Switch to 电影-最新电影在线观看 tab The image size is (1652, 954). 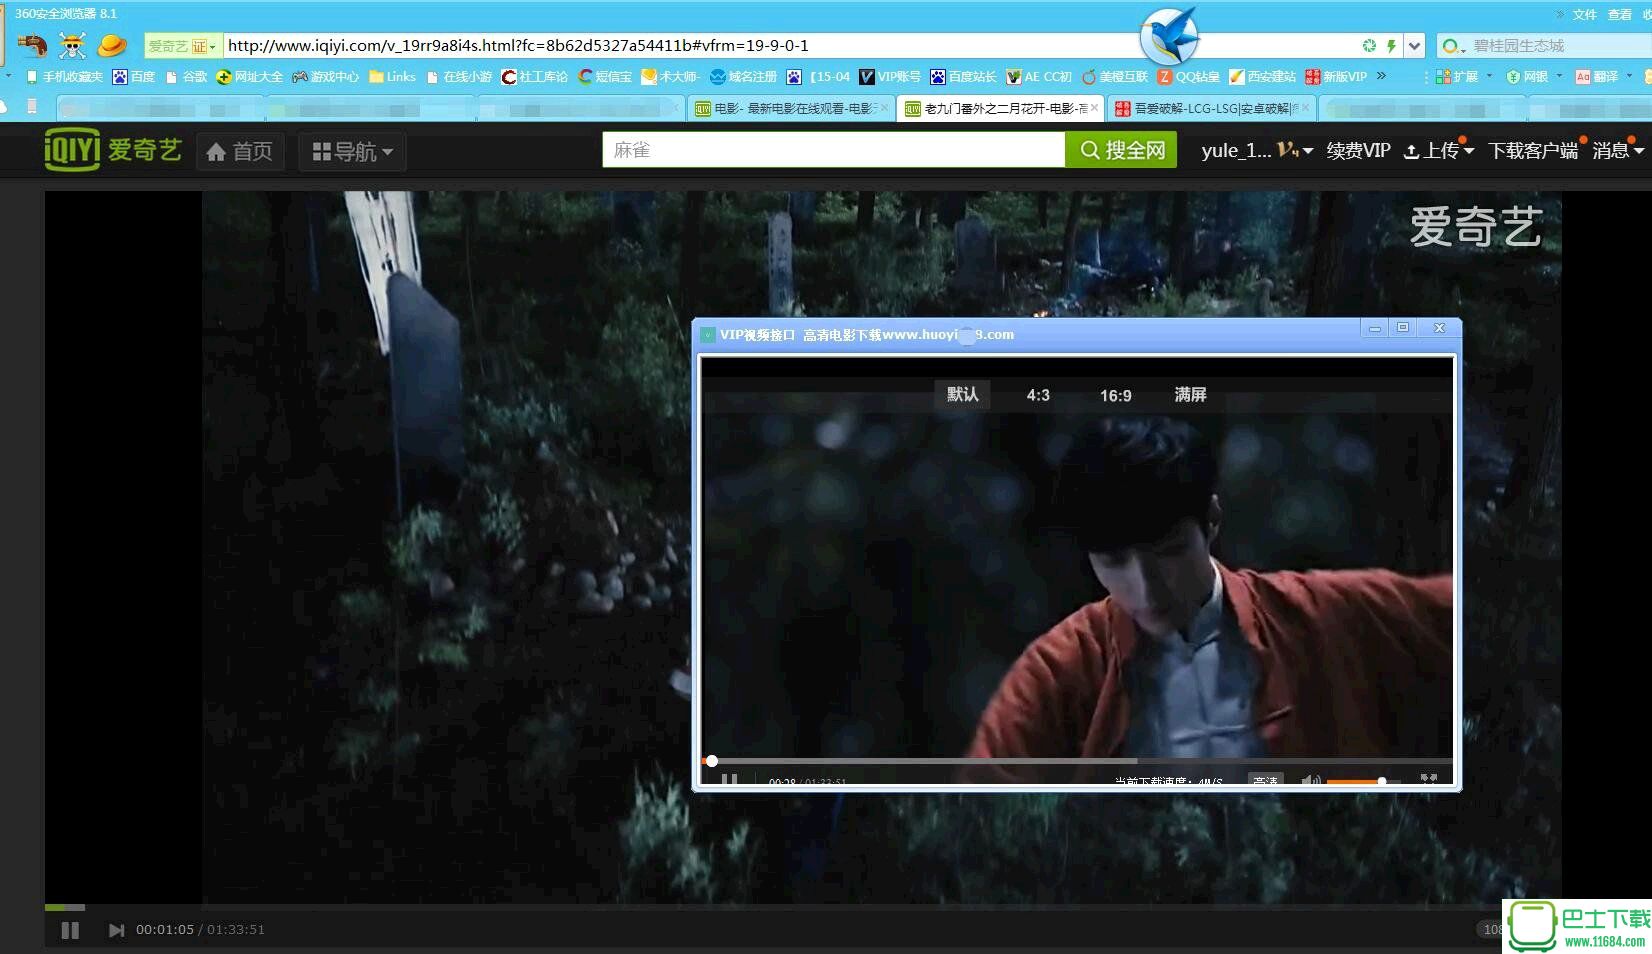790,108
